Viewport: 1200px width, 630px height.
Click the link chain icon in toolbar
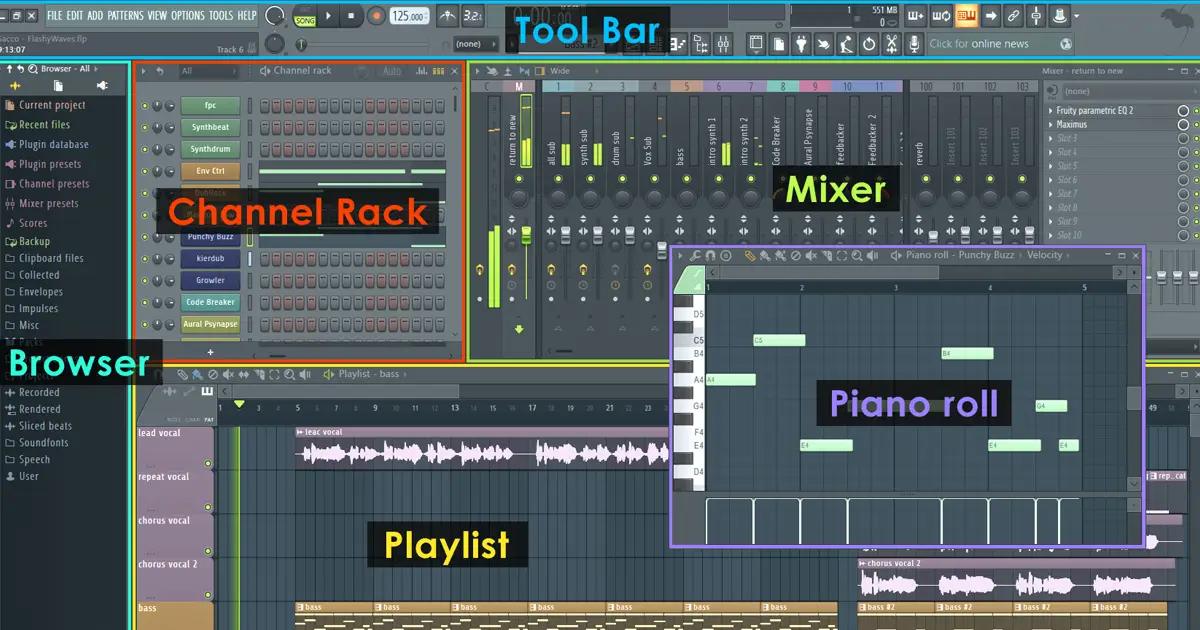pos(1013,15)
